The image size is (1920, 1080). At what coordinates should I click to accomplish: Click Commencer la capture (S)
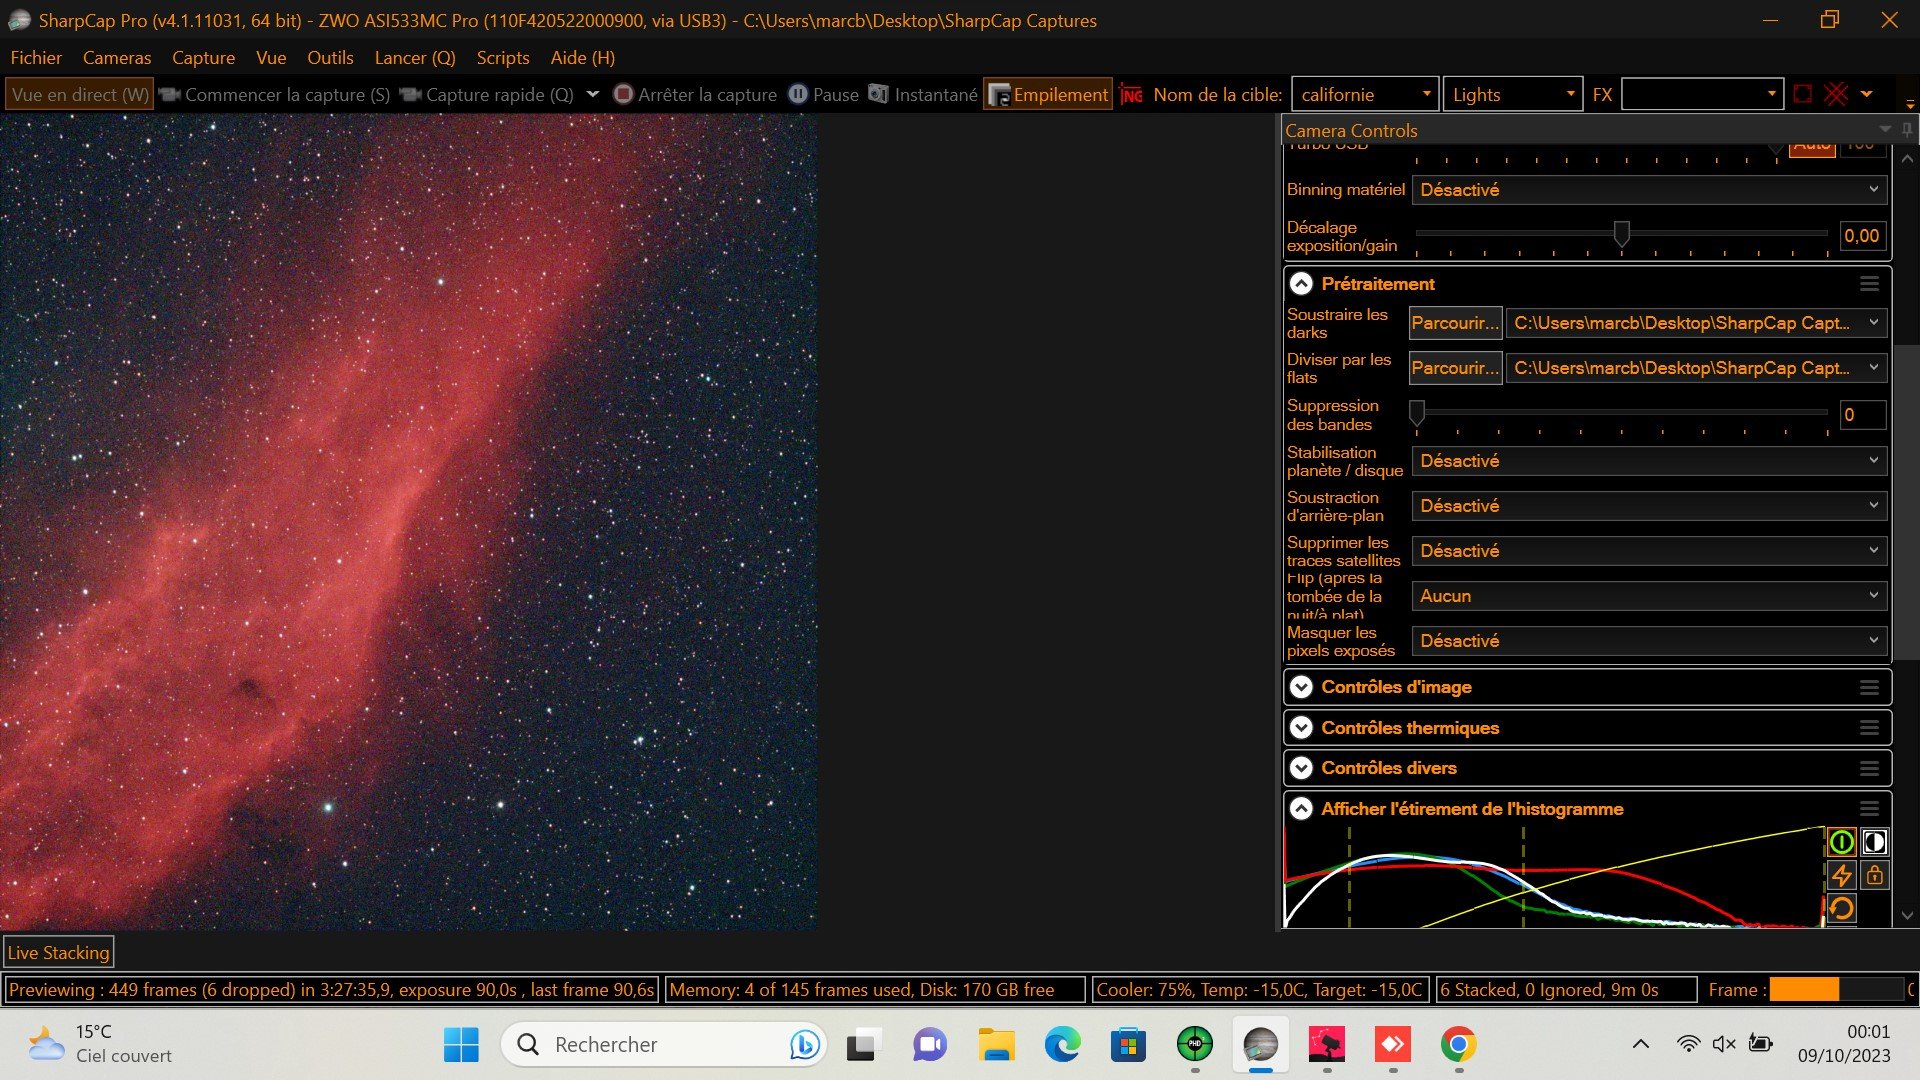[x=275, y=95]
